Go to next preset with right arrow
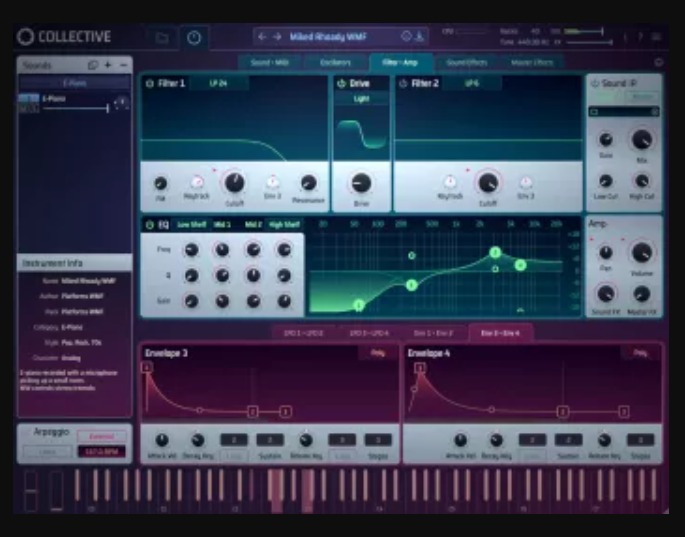 (x=277, y=37)
